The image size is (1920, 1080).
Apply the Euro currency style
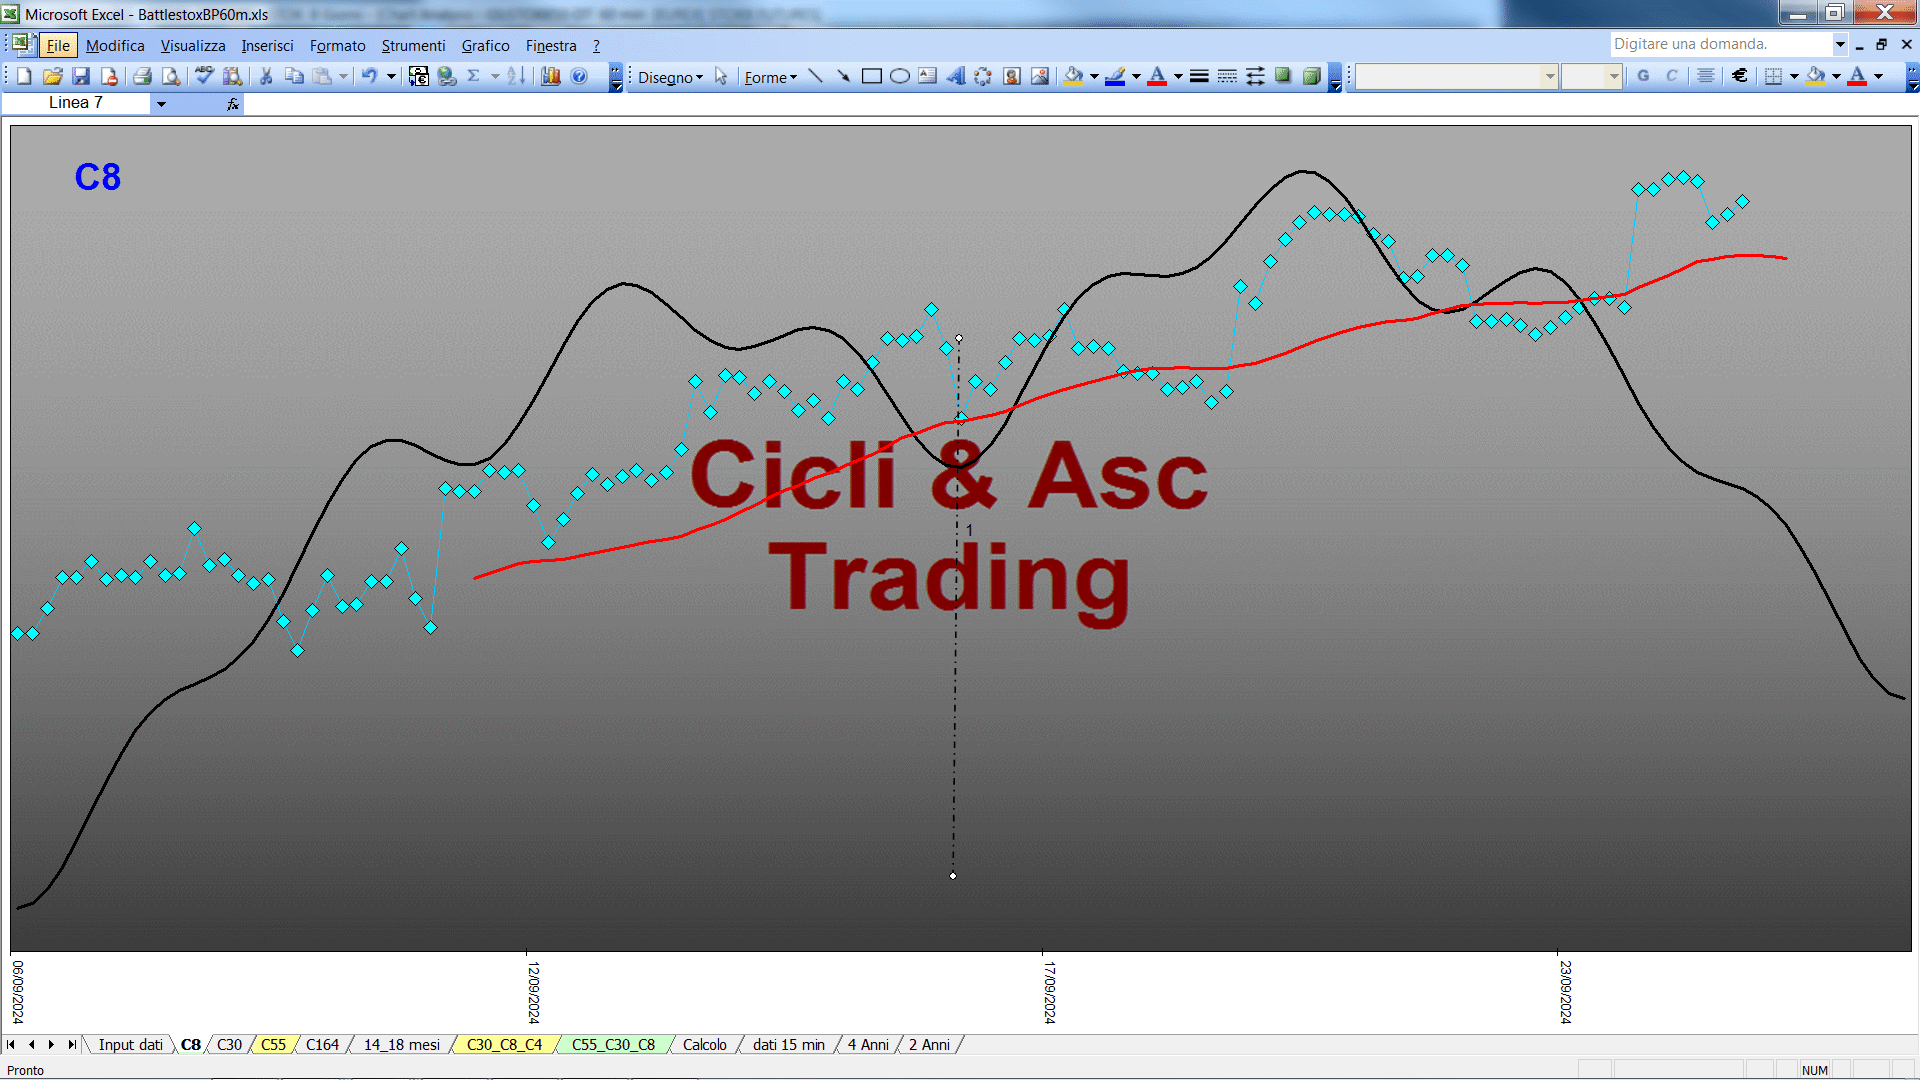coord(1740,76)
